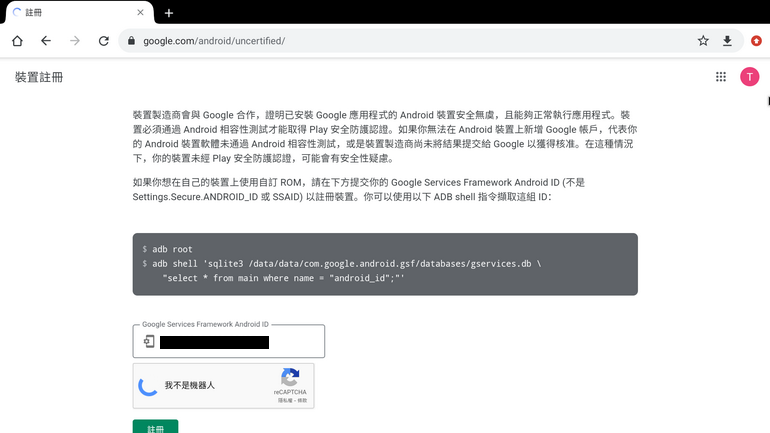
Task: Check the 我不是機器人 reCAPTCHA box
Action: [148, 386]
